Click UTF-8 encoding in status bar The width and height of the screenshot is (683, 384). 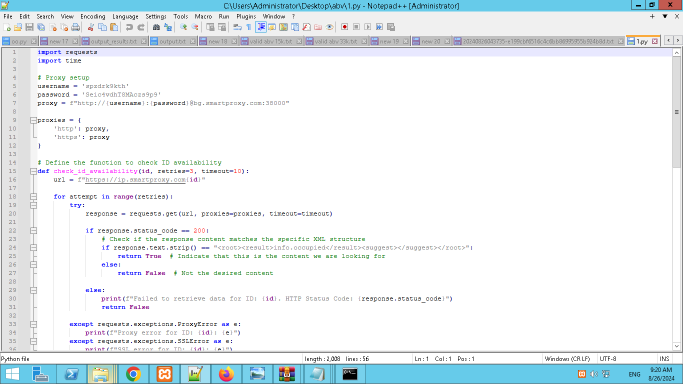pyautogui.click(x=608, y=359)
